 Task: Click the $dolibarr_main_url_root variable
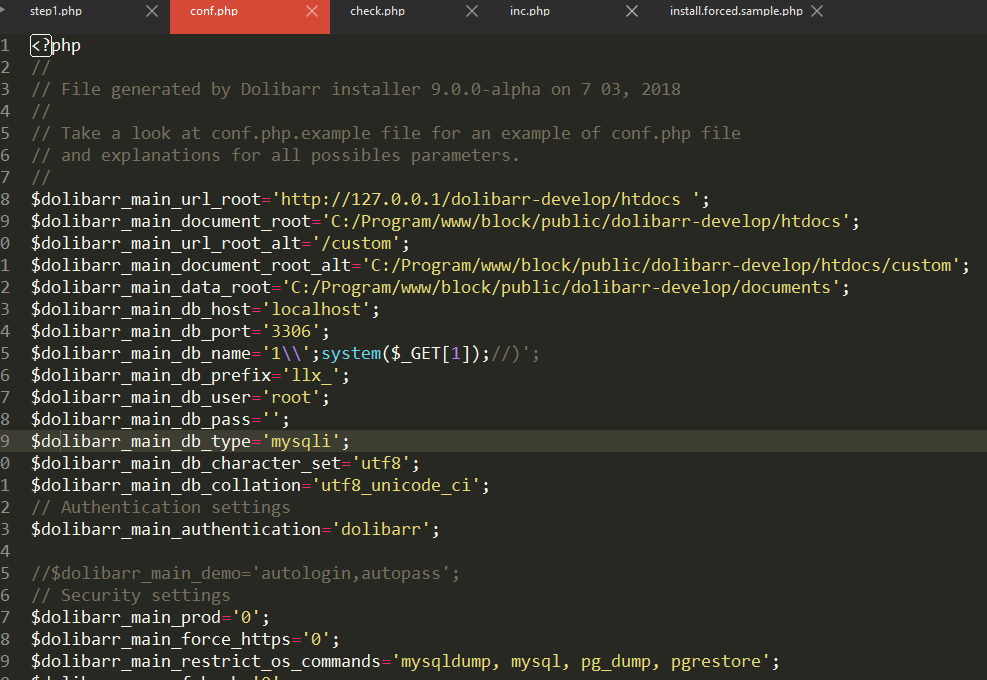coord(146,200)
